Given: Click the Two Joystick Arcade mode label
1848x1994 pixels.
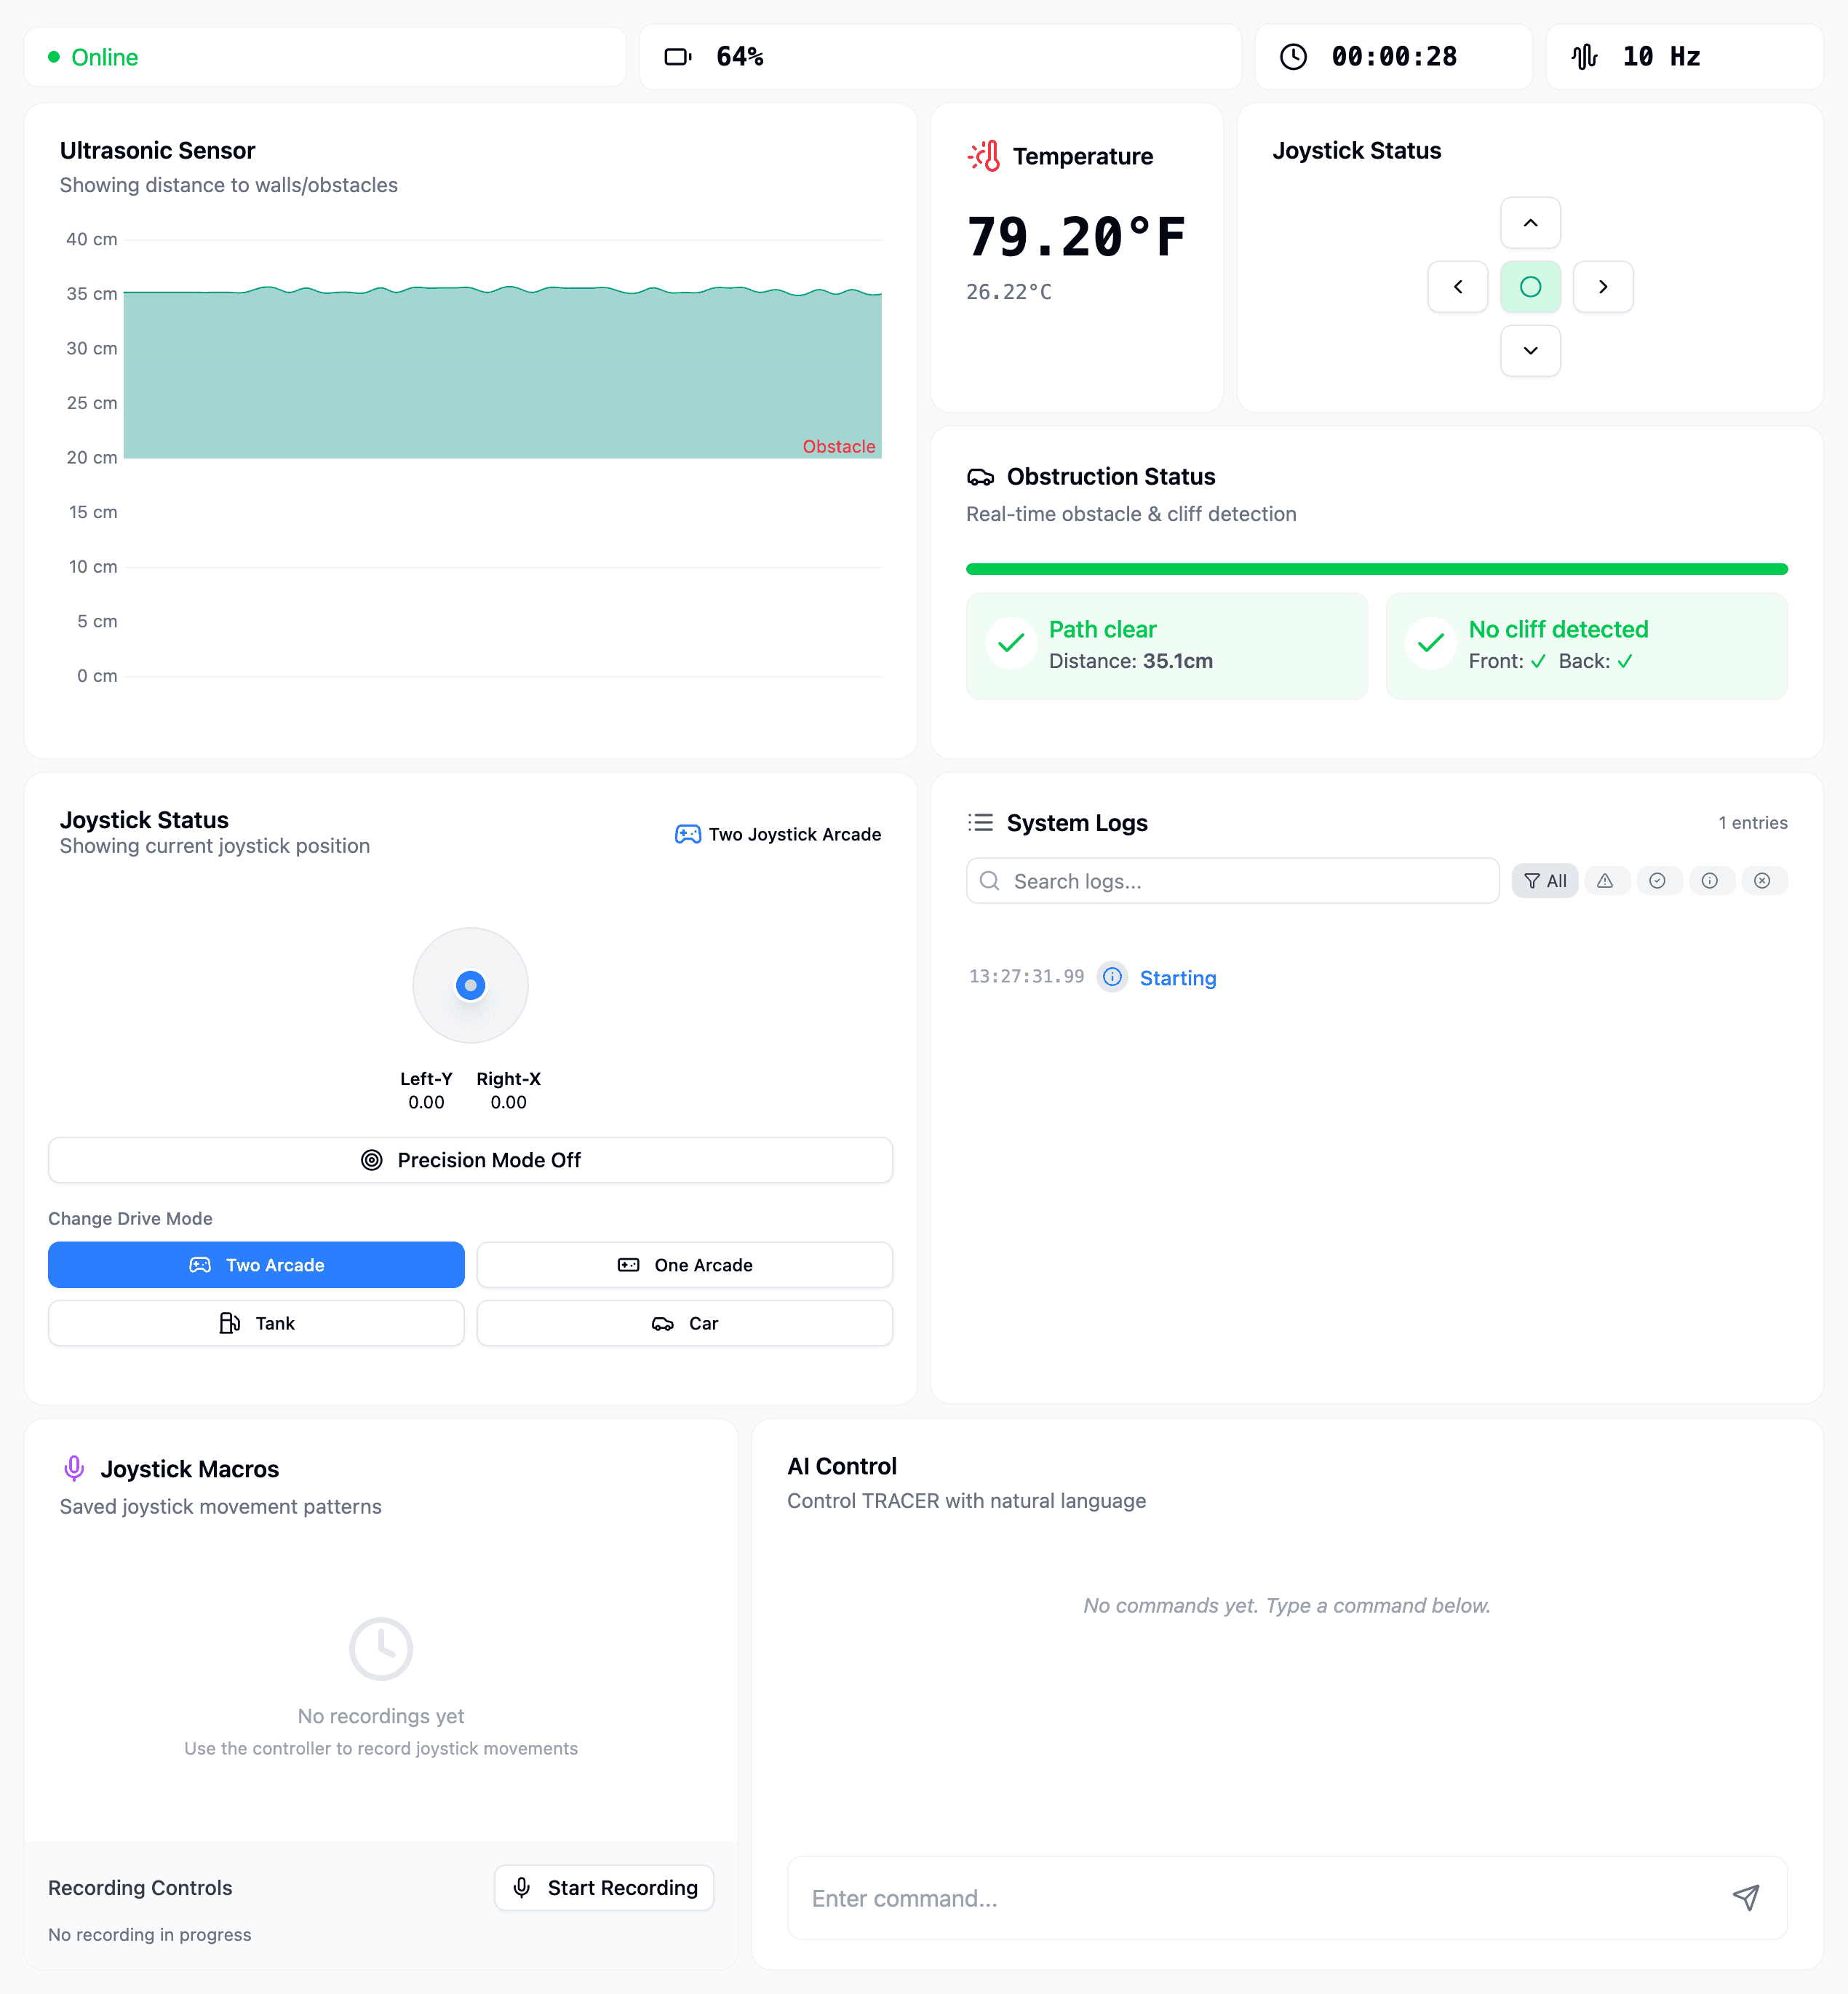Looking at the screenshot, I should tap(795, 834).
